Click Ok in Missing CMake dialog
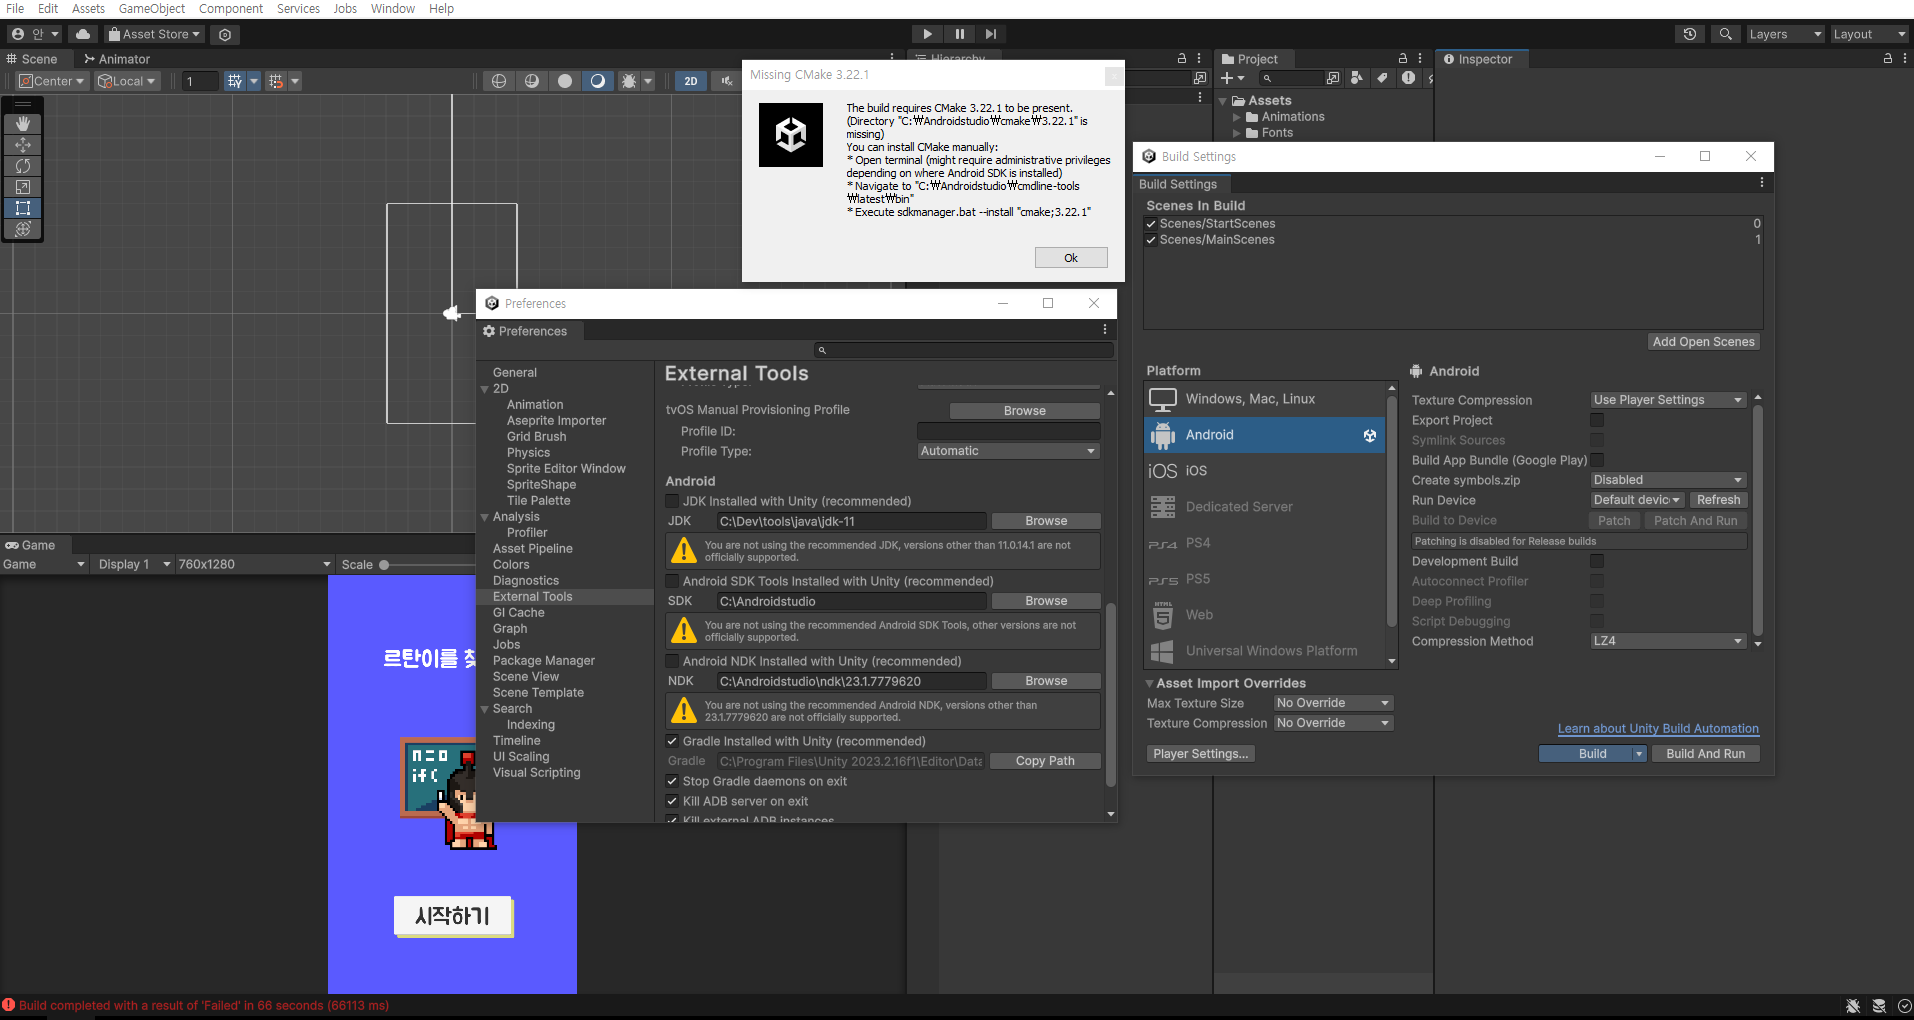 coord(1071,258)
